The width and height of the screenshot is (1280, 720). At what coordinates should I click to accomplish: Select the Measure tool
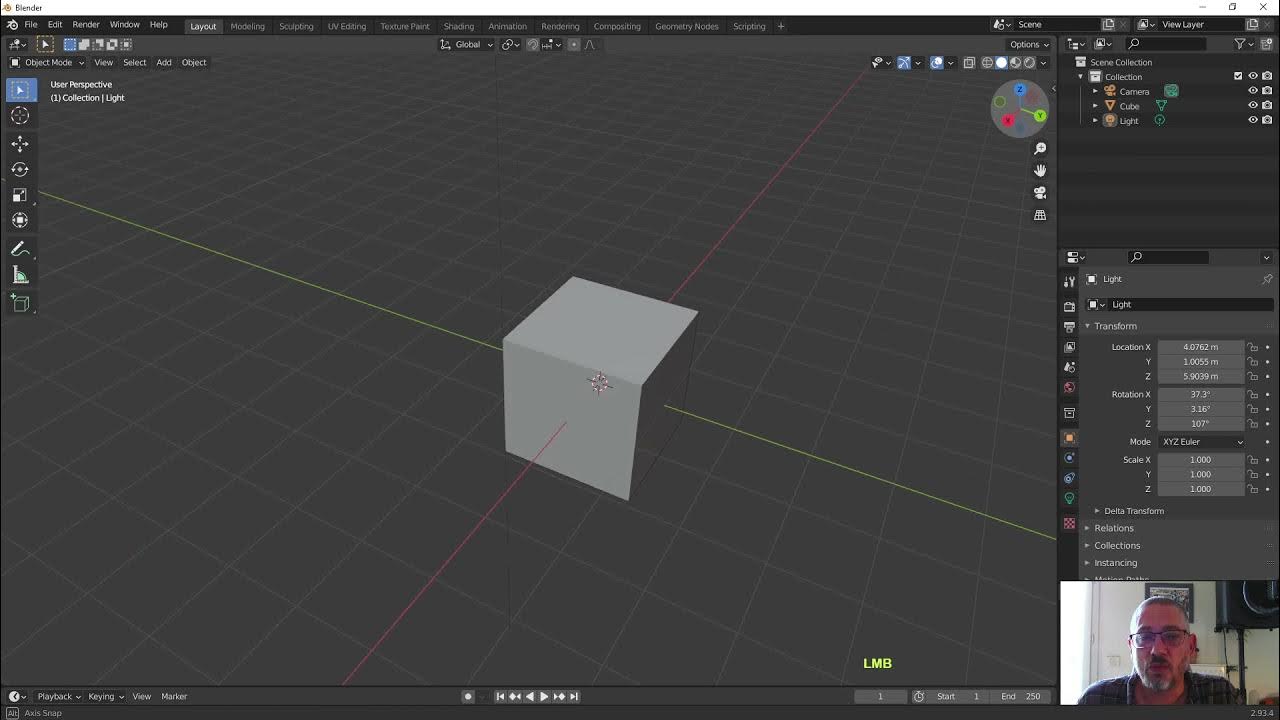point(20,275)
